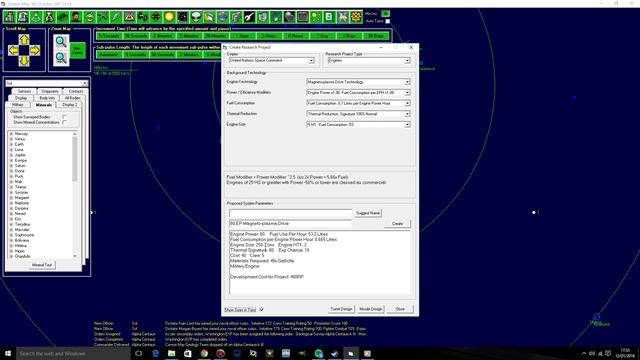Screen dimensions: 640x360
Task: Click the orange crosshair toolbar icon
Action: point(156,17)
